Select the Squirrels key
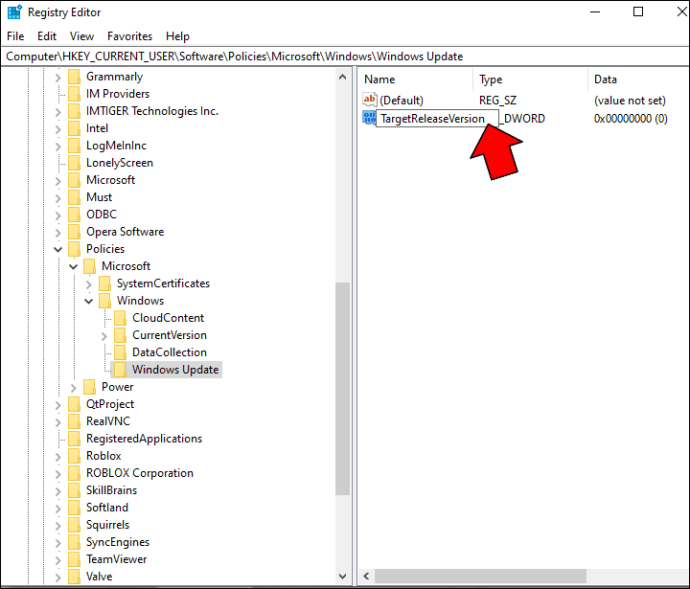The width and height of the screenshot is (690, 589). tap(108, 525)
